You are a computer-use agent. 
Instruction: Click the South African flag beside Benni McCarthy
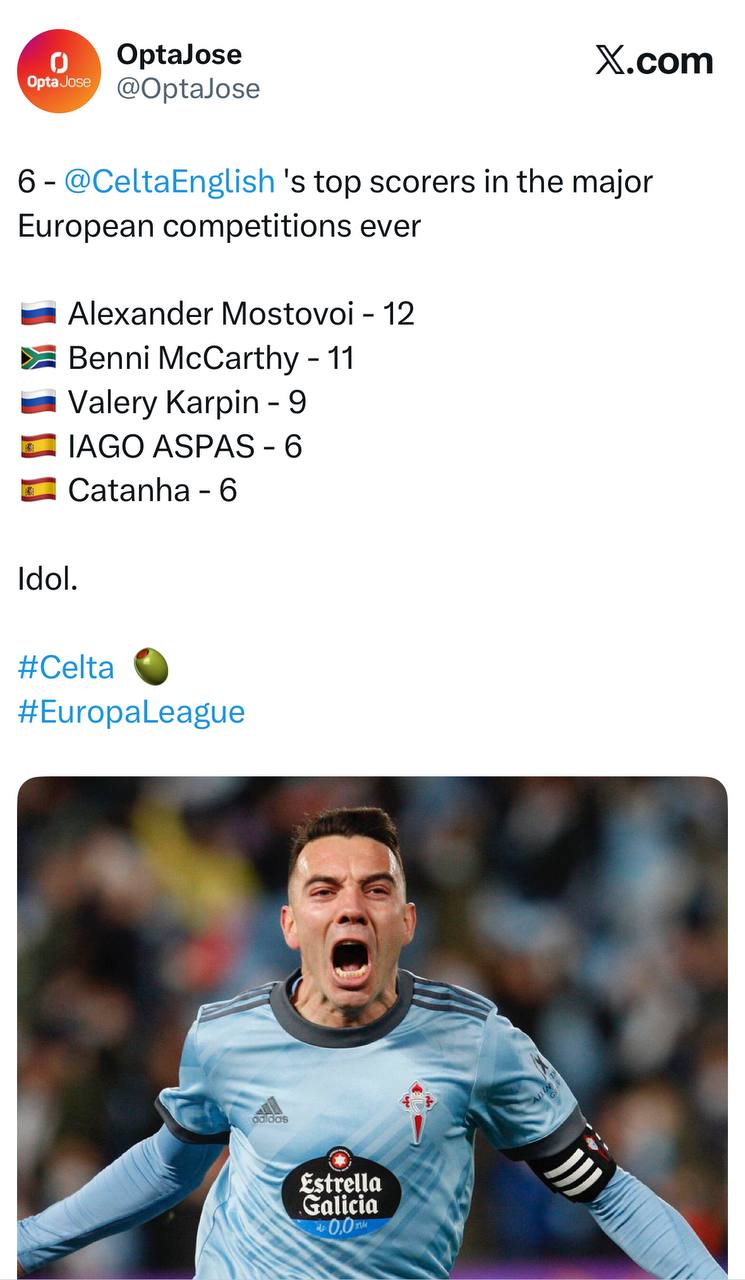point(38,358)
